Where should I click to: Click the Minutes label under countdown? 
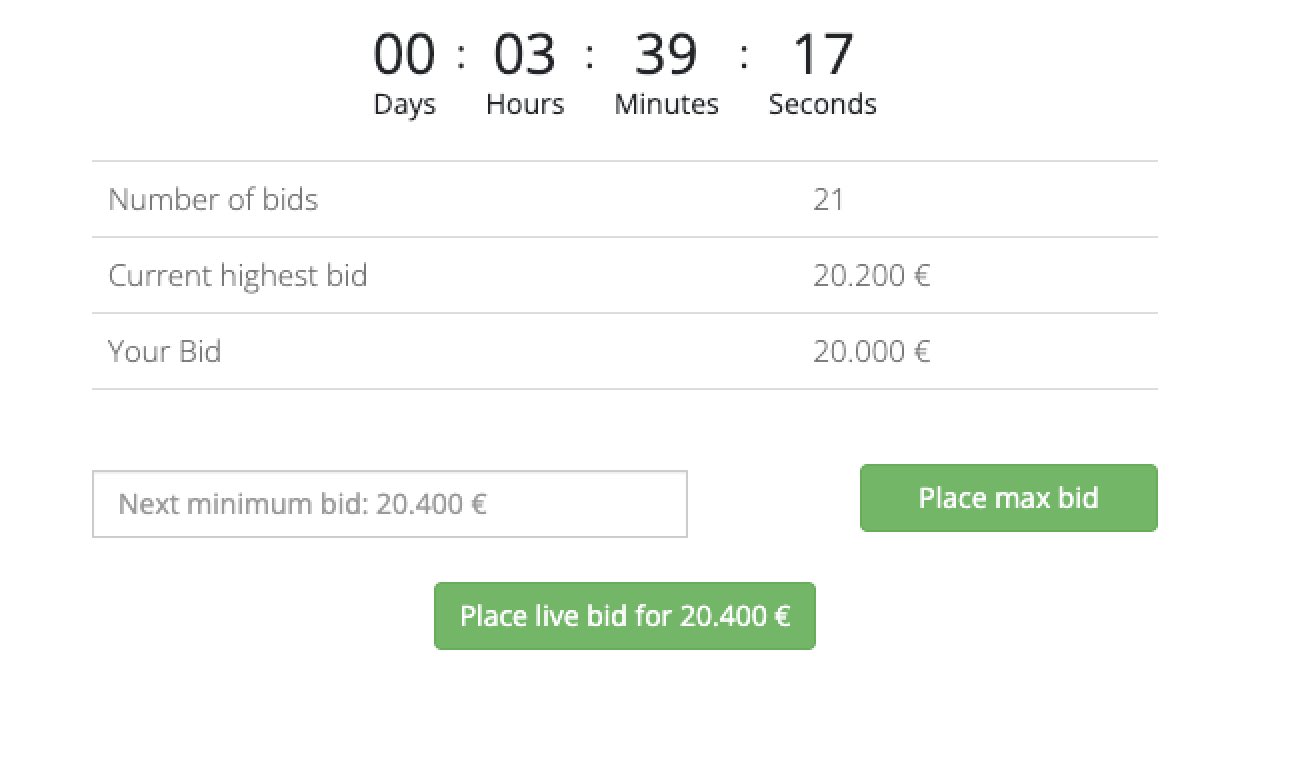point(666,104)
